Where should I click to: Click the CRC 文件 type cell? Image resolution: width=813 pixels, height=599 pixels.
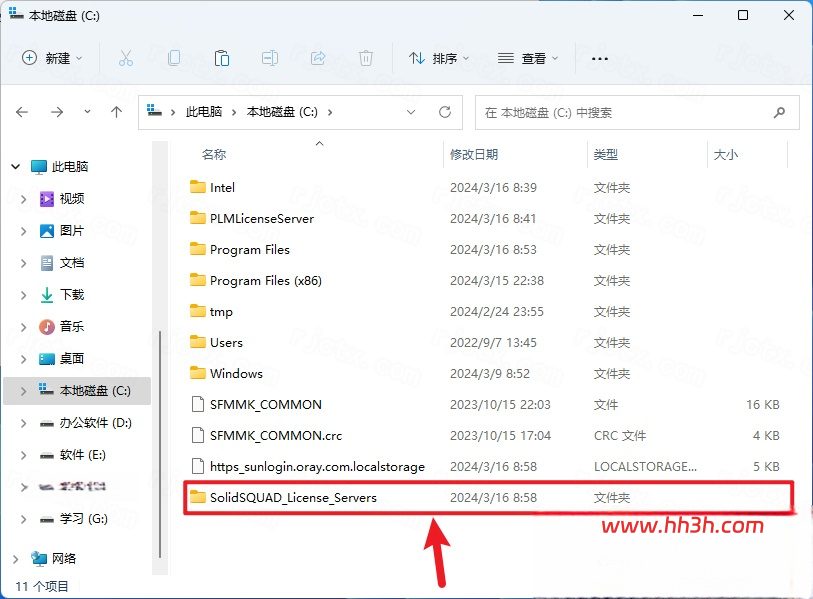620,436
